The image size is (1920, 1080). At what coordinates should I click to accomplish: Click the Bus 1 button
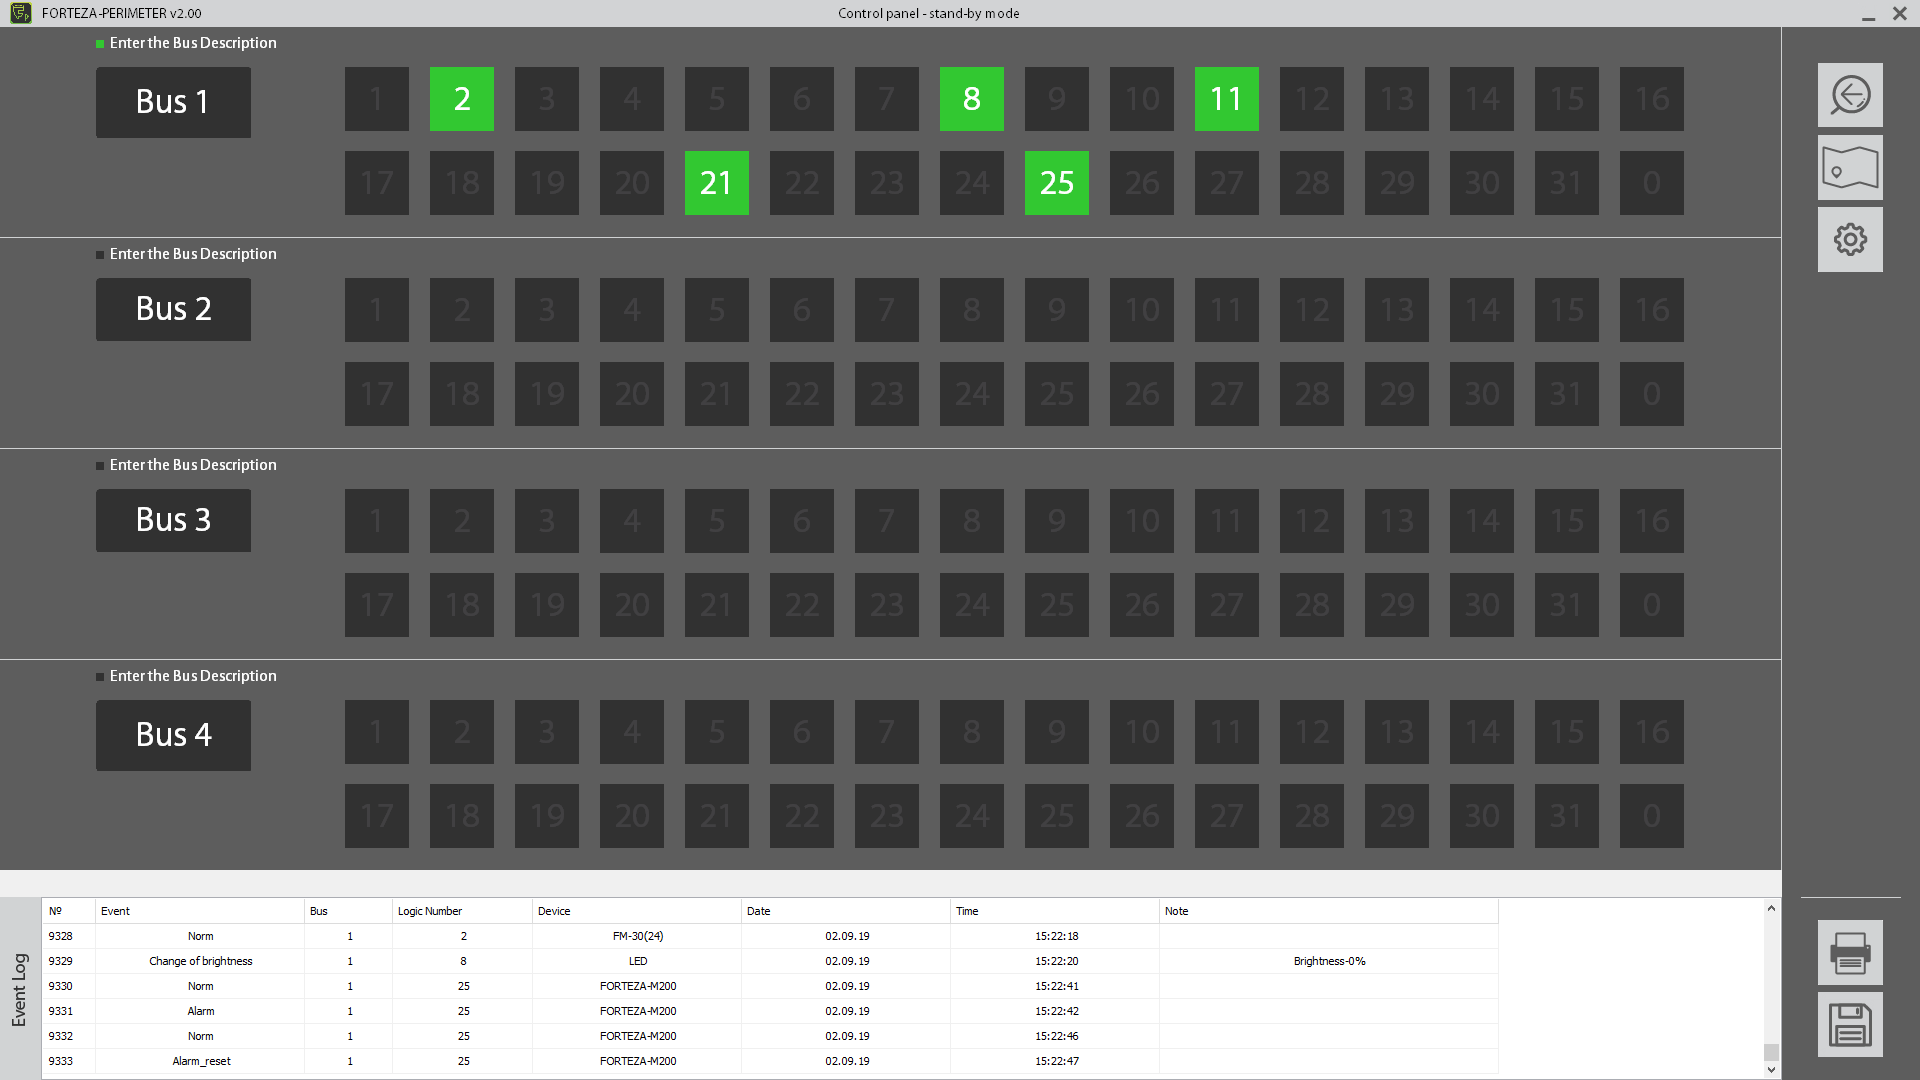pyautogui.click(x=173, y=102)
